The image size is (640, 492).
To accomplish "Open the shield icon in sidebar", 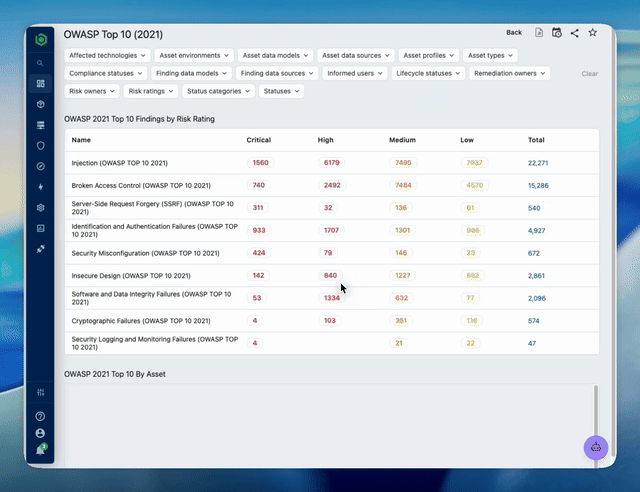I will [x=40, y=146].
